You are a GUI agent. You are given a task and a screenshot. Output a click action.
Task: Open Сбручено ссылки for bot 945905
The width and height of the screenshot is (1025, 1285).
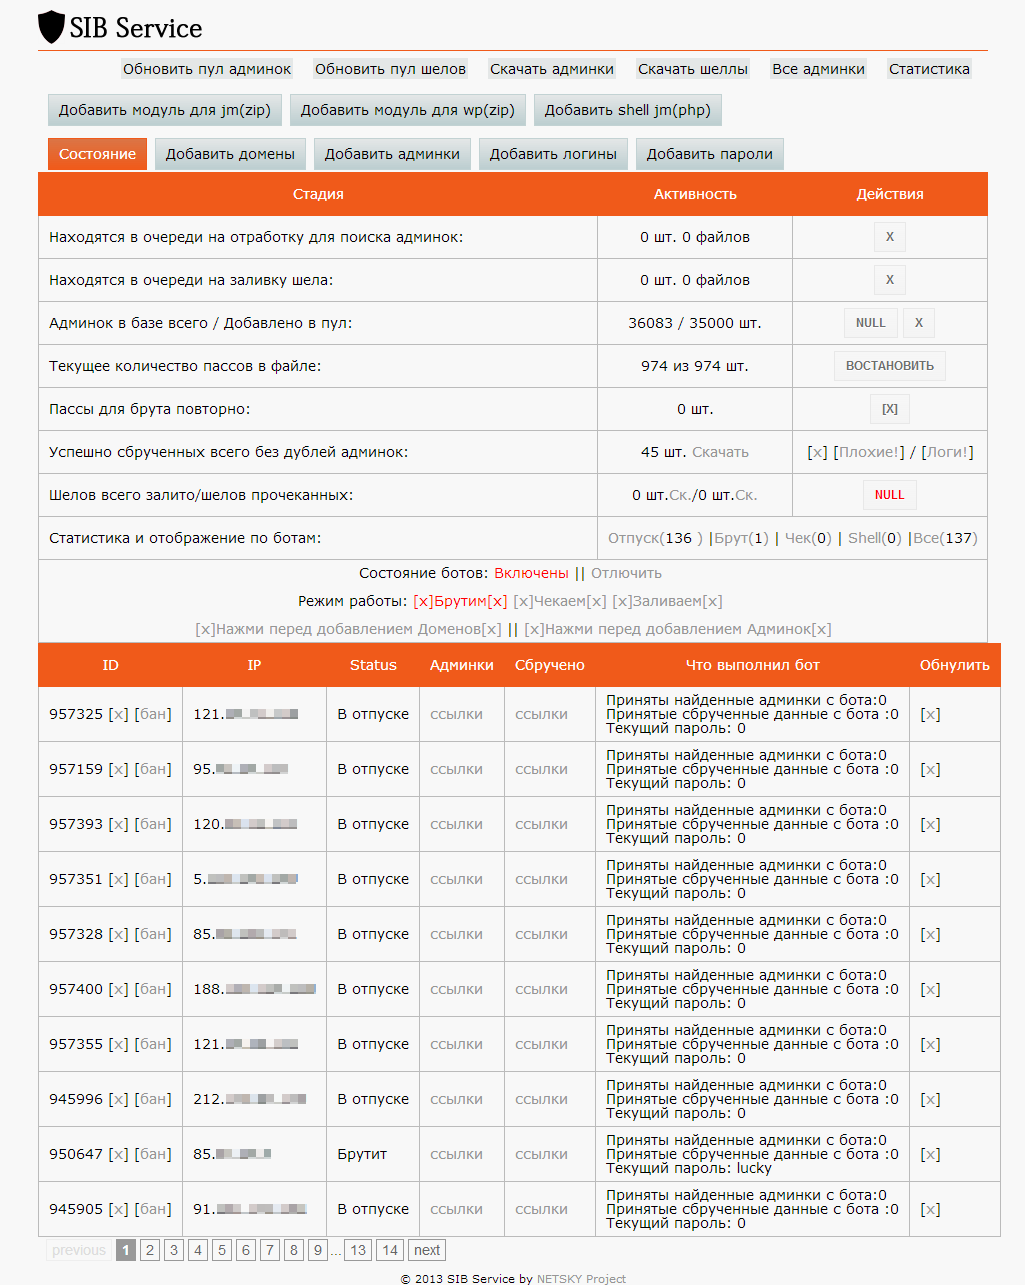(x=541, y=1209)
